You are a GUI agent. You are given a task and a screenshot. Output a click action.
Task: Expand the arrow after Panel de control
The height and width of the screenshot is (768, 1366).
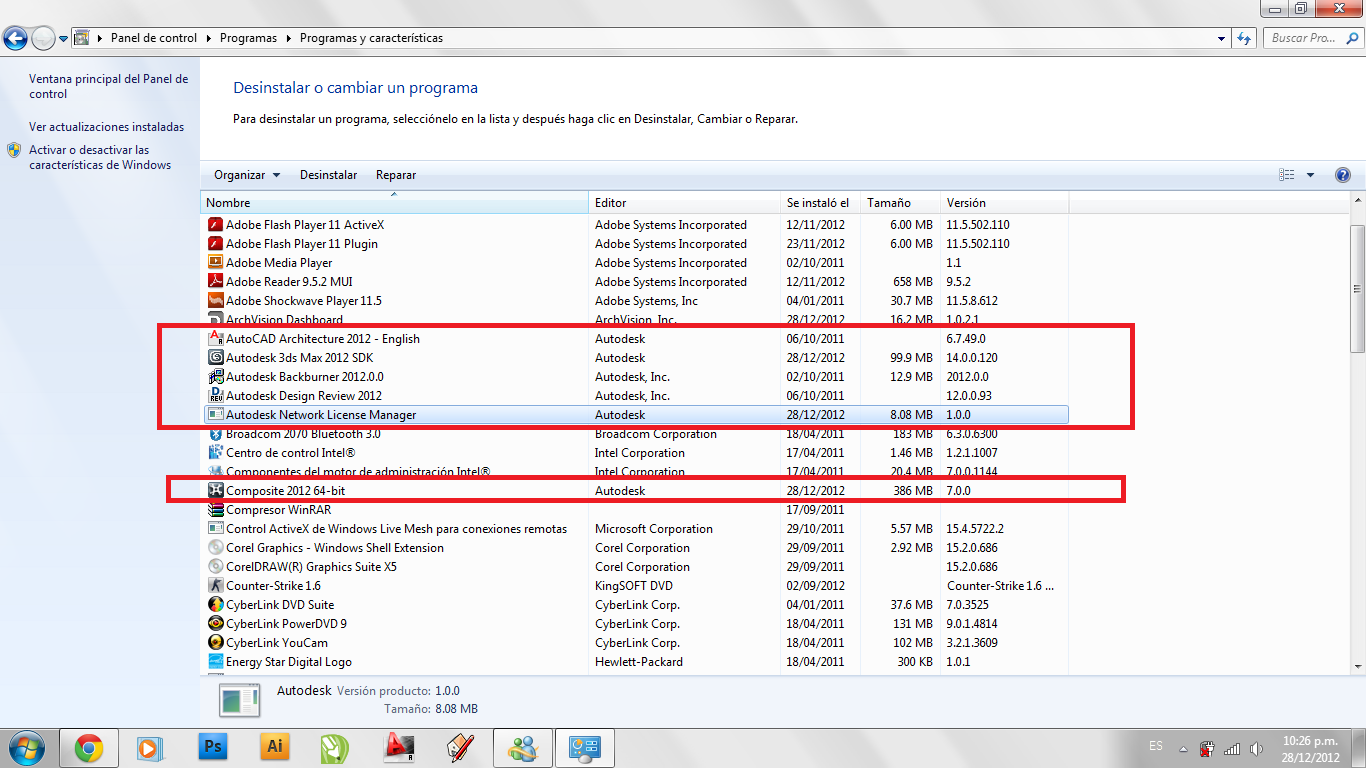(208, 38)
